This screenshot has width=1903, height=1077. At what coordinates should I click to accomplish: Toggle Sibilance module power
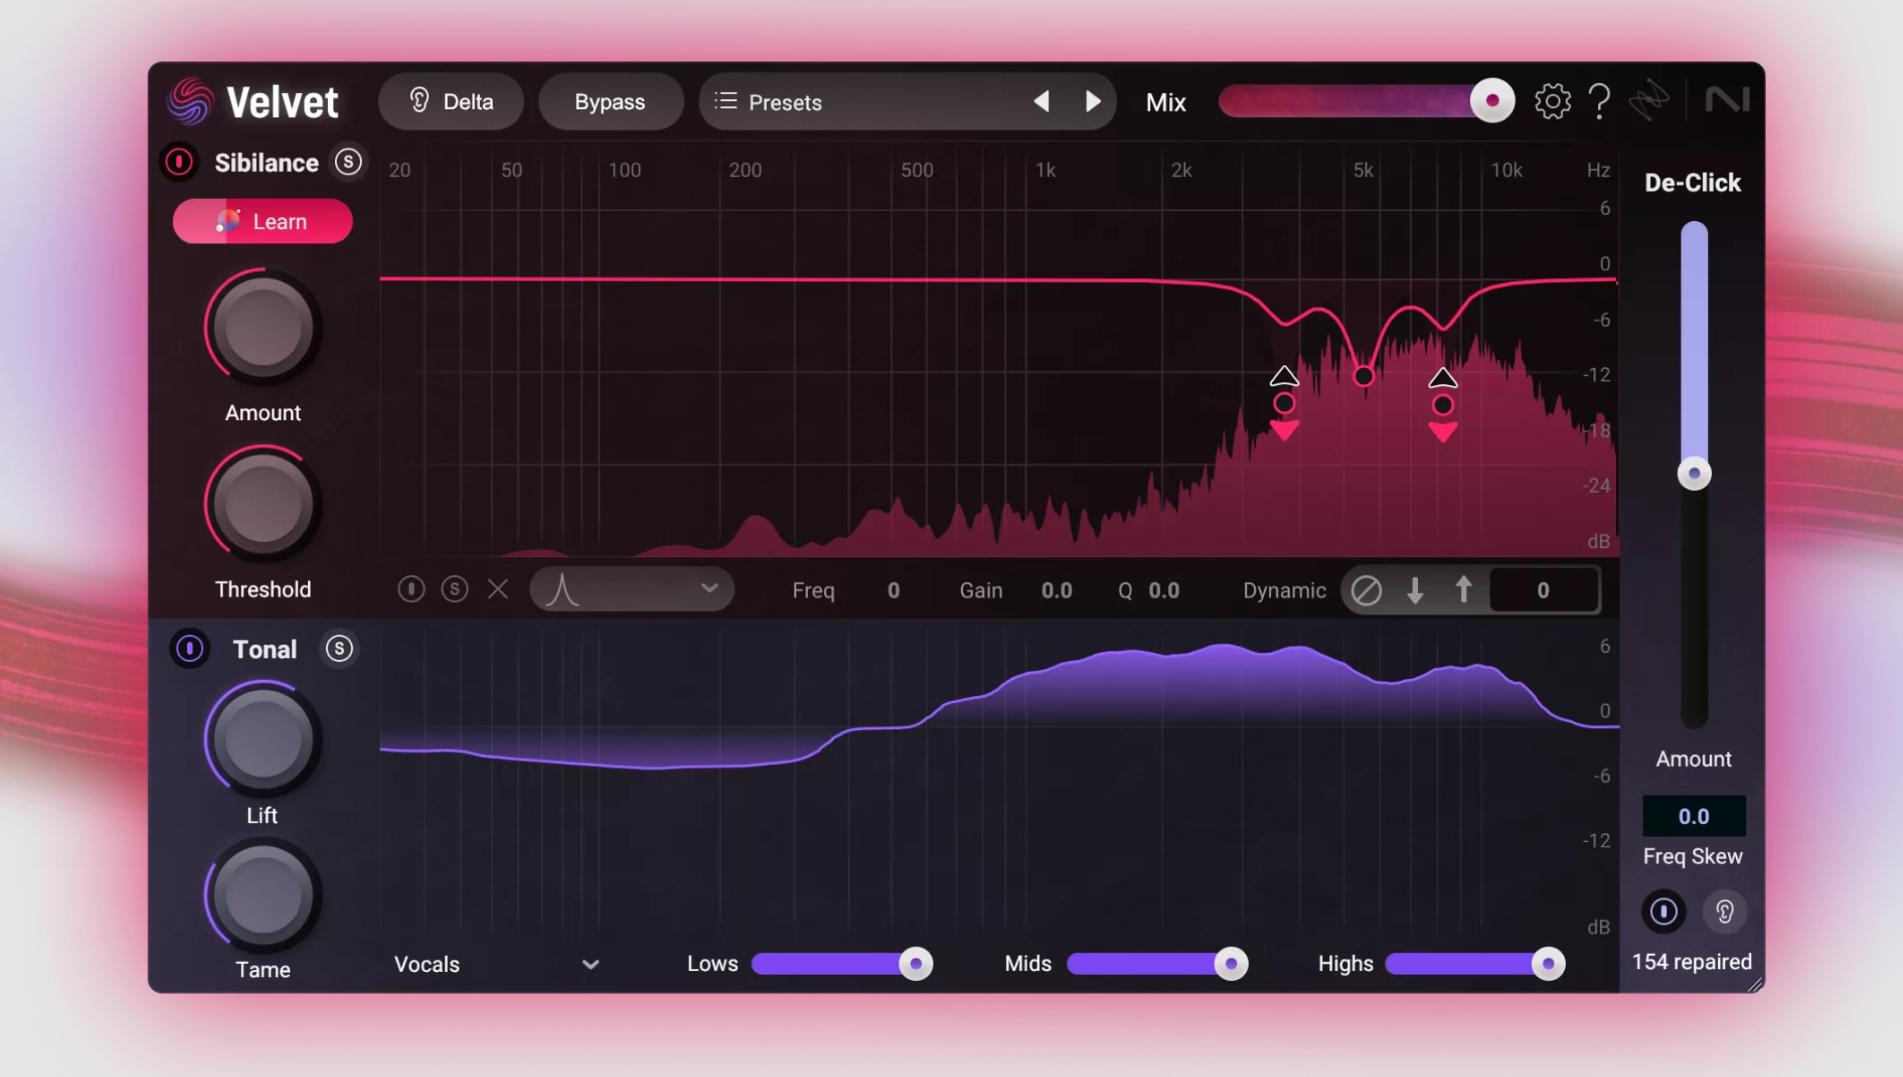click(x=179, y=162)
